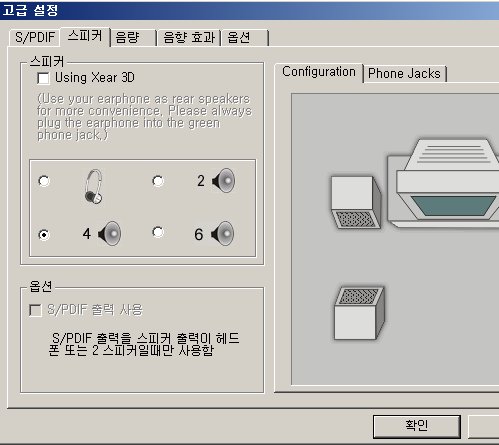
Task: Toggle the S/PDIF 출력 사용 checkbox
Action: tap(35, 310)
